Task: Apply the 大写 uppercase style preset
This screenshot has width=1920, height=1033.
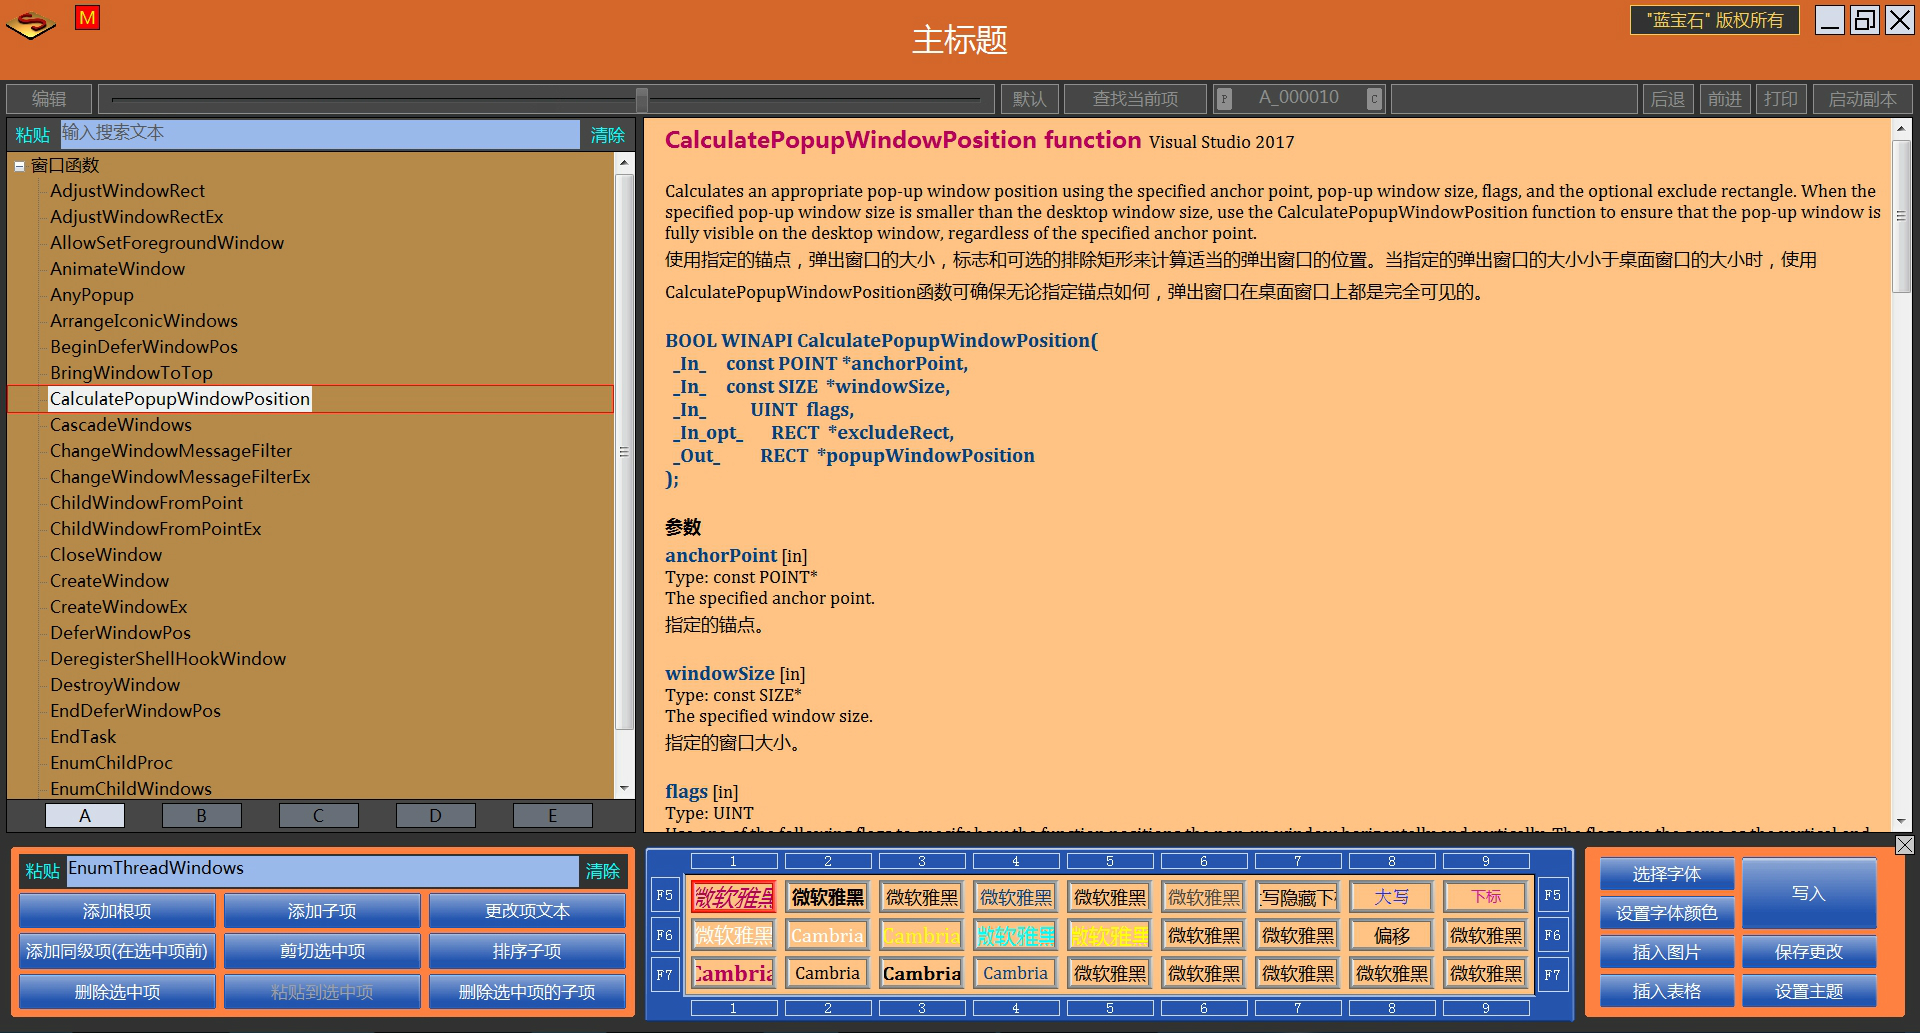Action: pos(1391,897)
